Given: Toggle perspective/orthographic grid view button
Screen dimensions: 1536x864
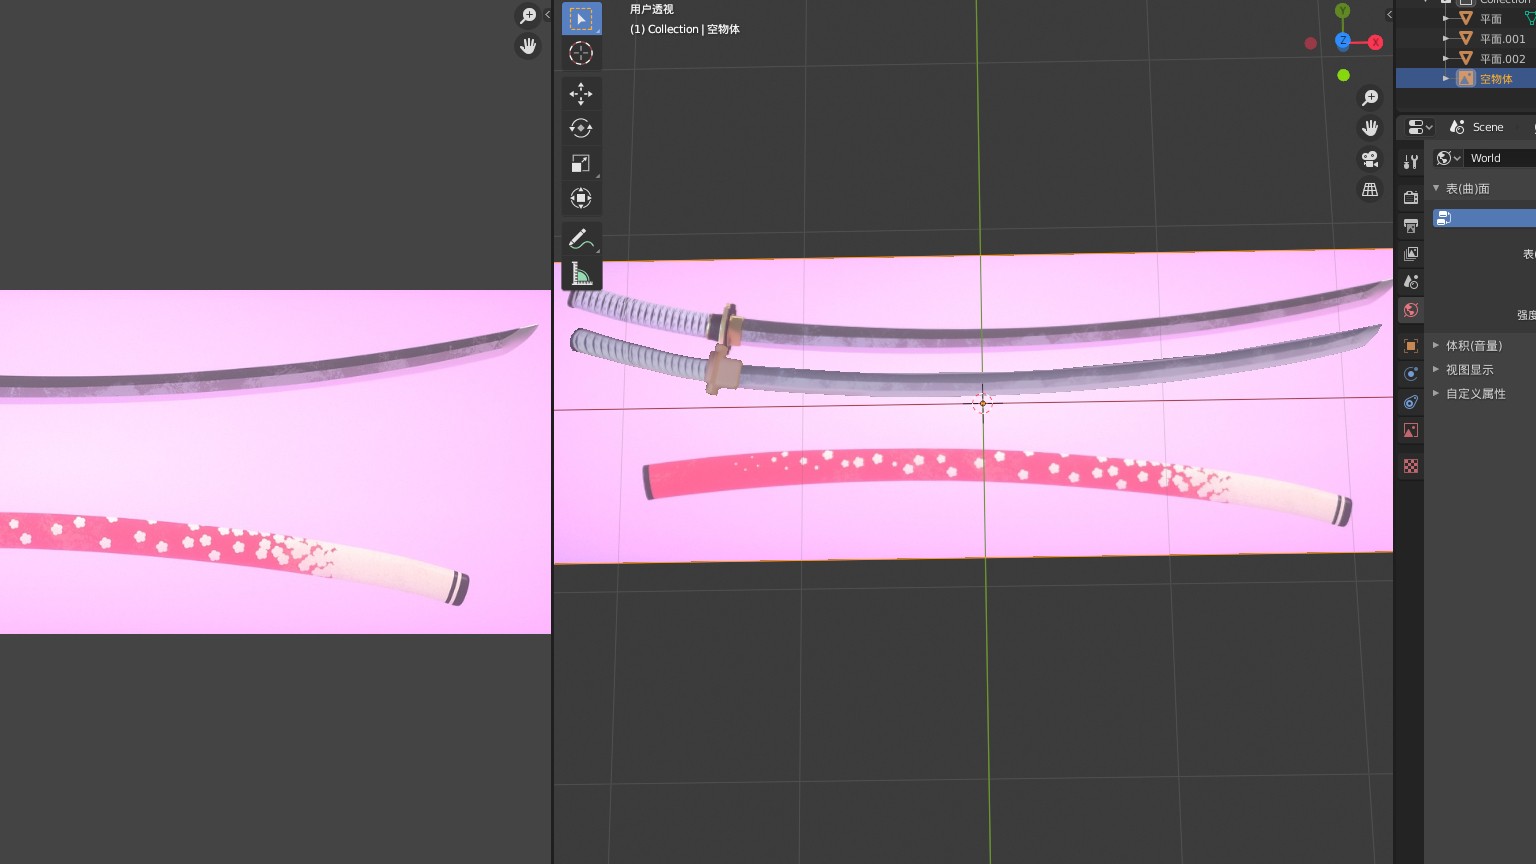Looking at the screenshot, I should [1370, 190].
